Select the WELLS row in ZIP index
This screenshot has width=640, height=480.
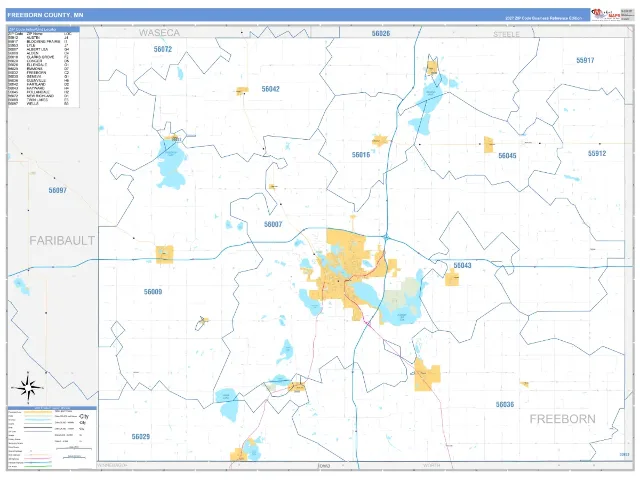pyautogui.click(x=38, y=103)
